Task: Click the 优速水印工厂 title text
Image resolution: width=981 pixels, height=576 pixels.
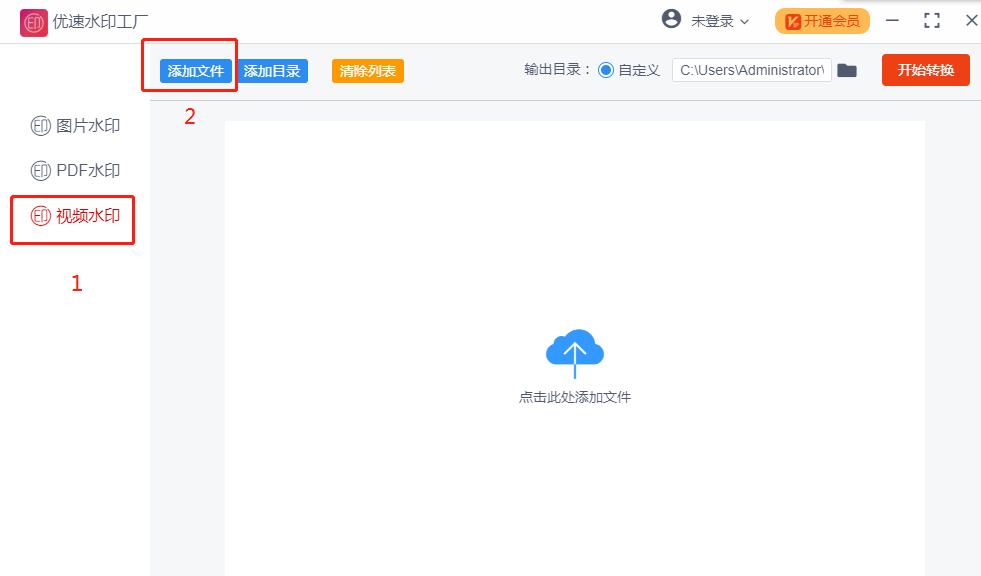Action: (x=101, y=22)
